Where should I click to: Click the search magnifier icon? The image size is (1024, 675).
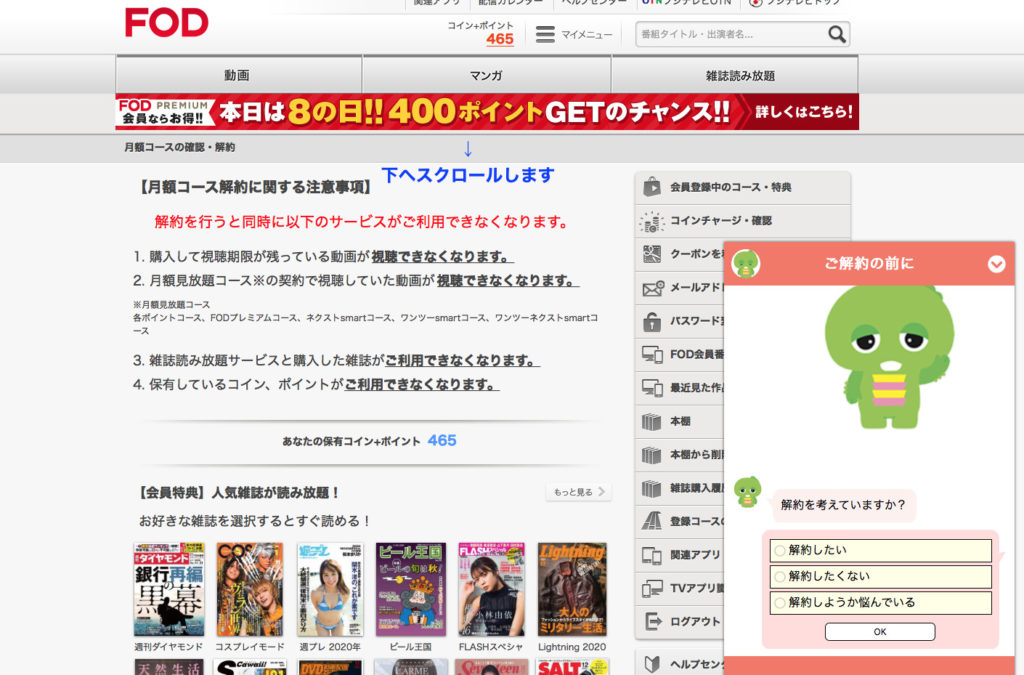[837, 34]
